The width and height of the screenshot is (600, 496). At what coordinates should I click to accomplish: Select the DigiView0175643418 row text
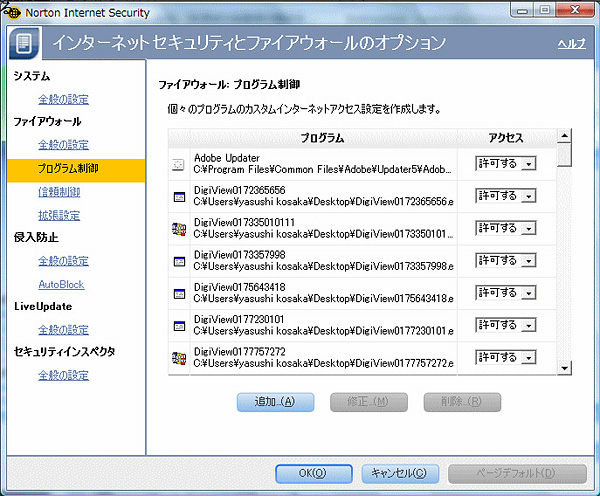[x=323, y=292]
